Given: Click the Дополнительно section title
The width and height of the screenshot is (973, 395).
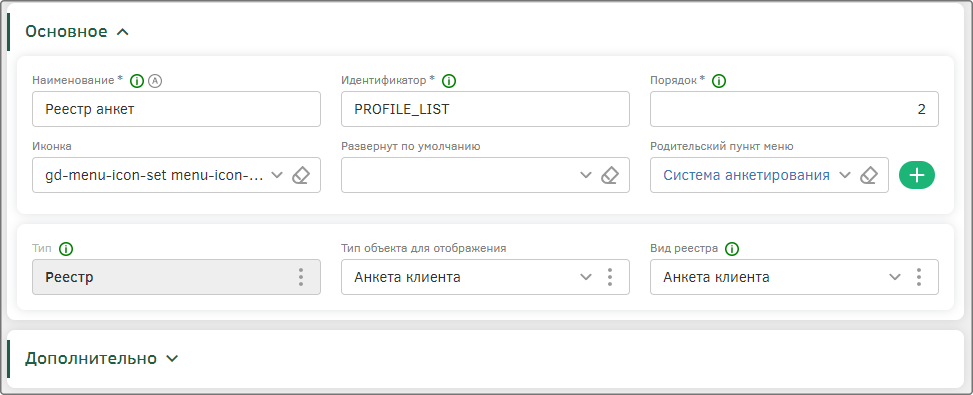Looking at the screenshot, I should pyautogui.click(x=91, y=358).
